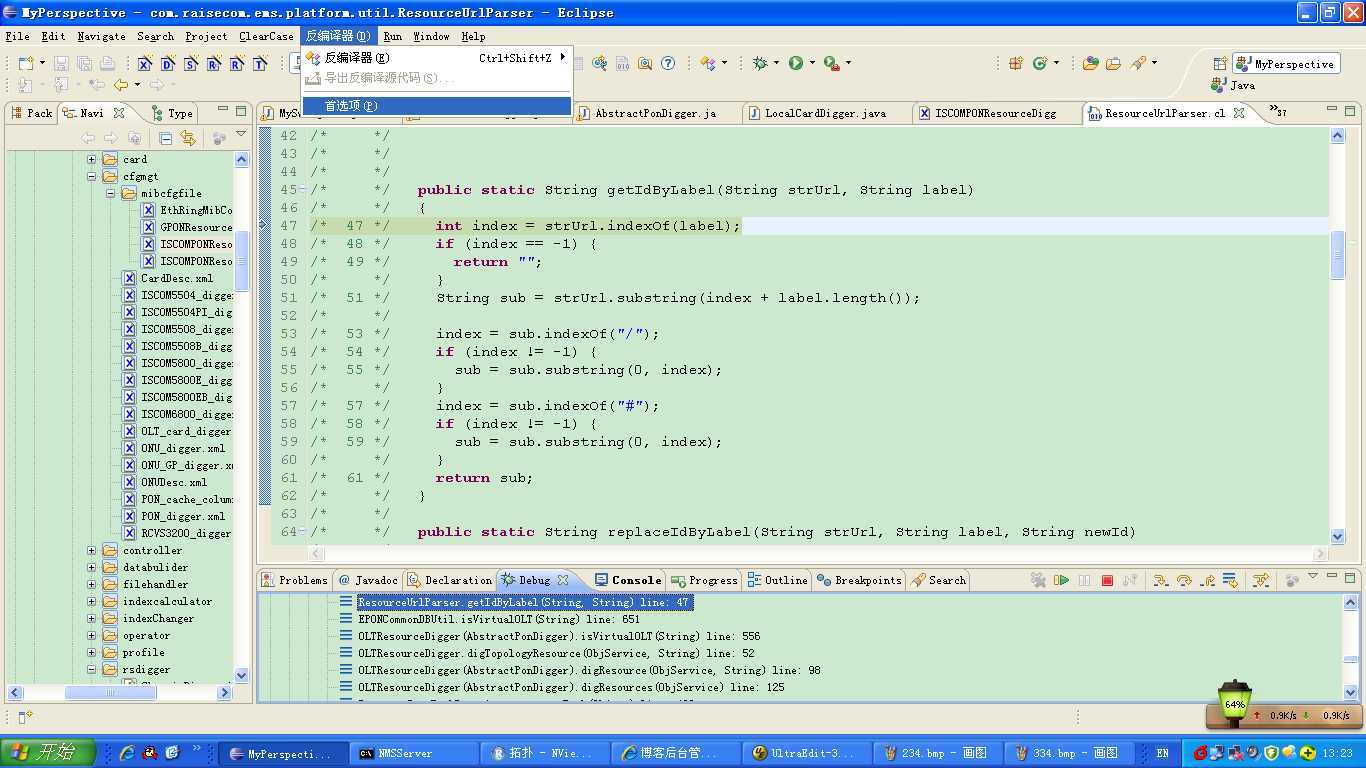The width and height of the screenshot is (1366, 768).
Task: Click the Step Into debug icon
Action: pyautogui.click(x=1161, y=580)
